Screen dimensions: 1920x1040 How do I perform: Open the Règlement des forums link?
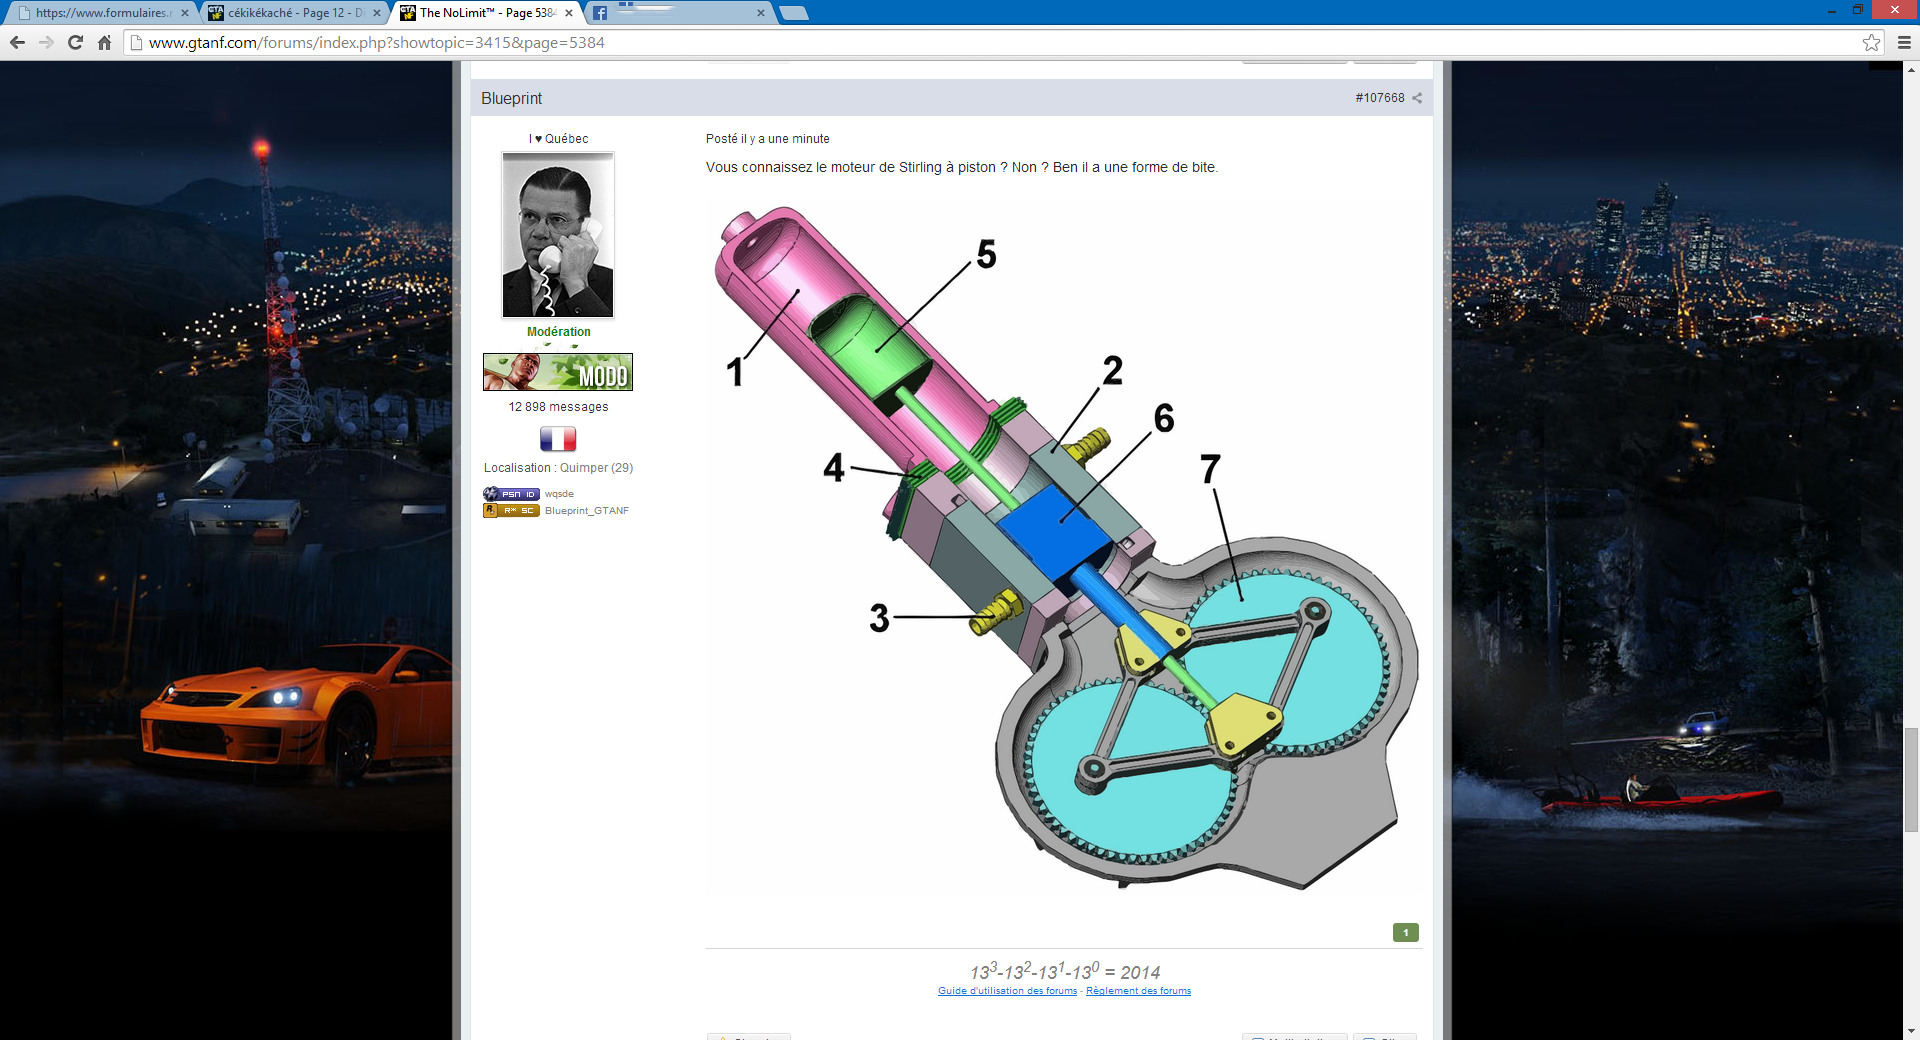[x=1138, y=991]
